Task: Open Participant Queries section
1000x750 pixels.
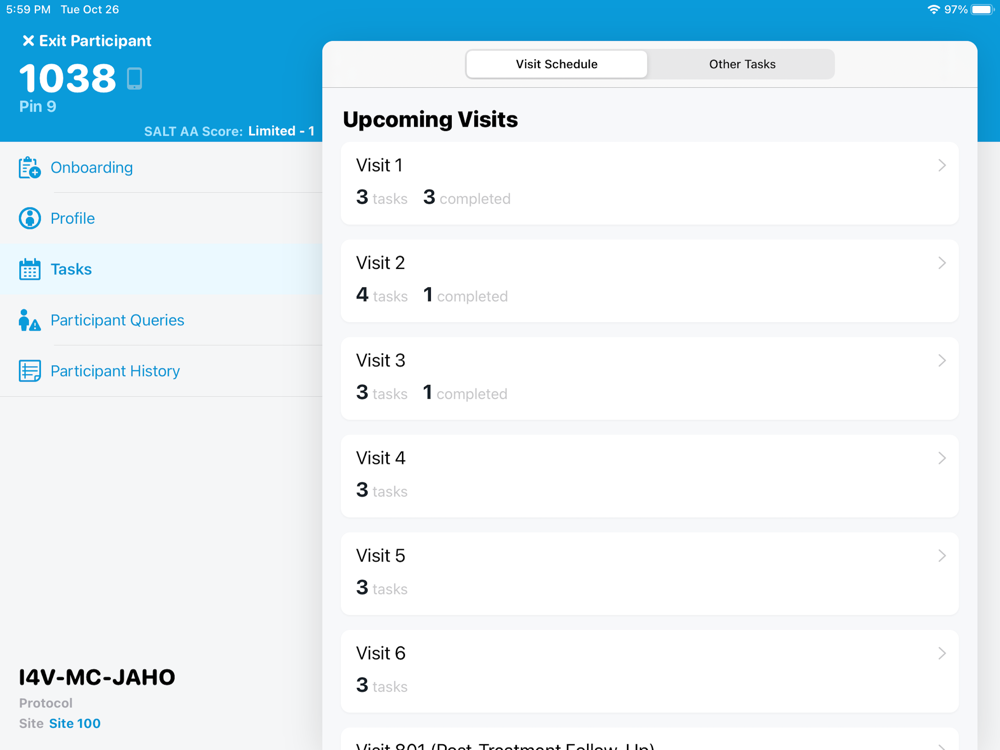Action: [x=161, y=320]
